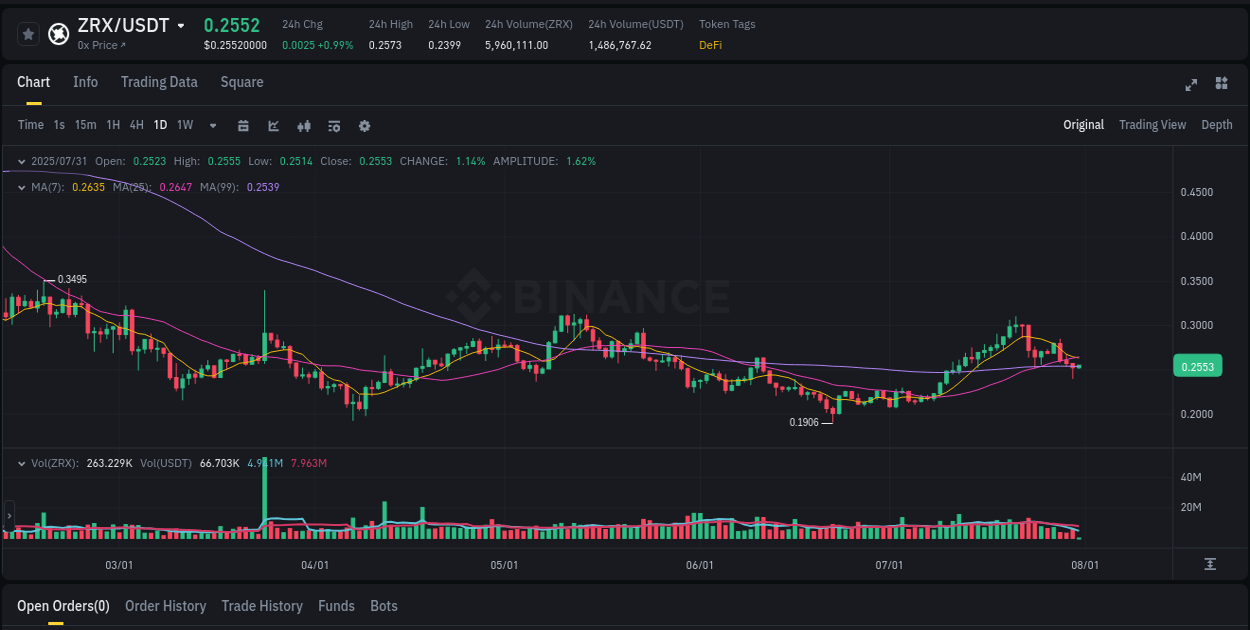Viewport: 1250px width, 630px height.
Task: Favorite ZRX/USDT with the star icon
Action: [x=28, y=33]
